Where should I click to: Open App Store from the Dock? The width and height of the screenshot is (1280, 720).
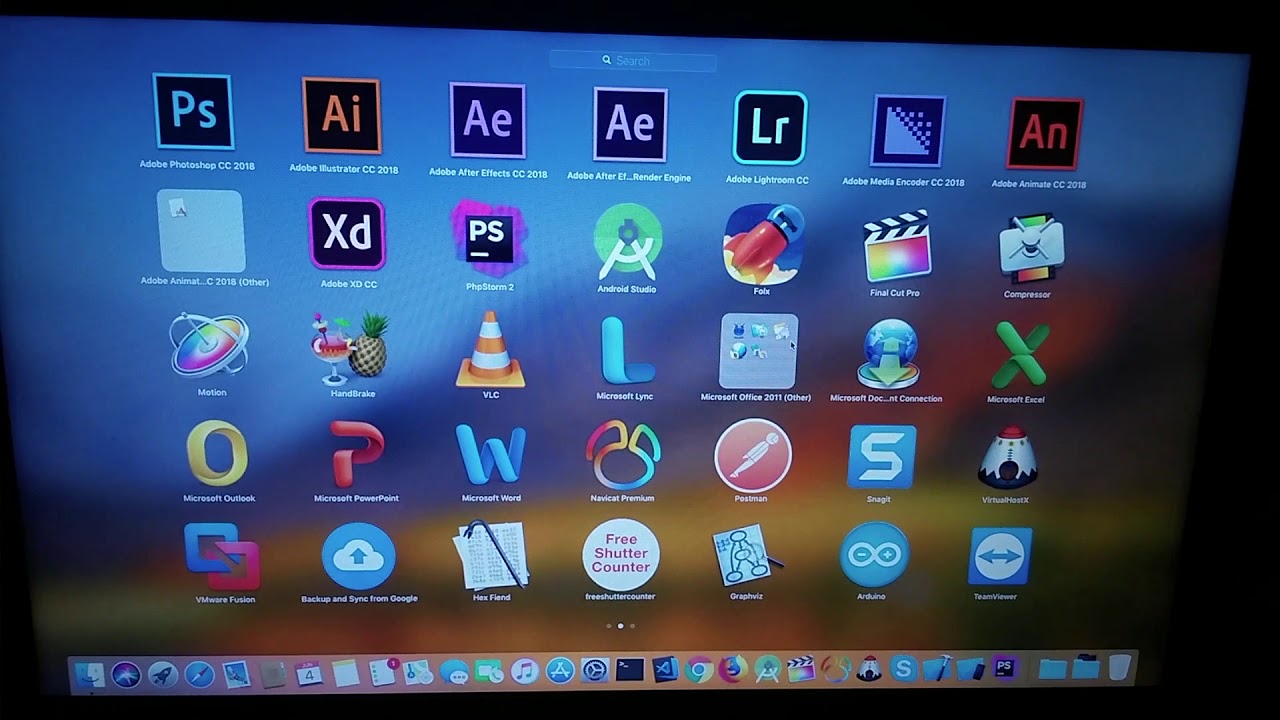pos(560,670)
